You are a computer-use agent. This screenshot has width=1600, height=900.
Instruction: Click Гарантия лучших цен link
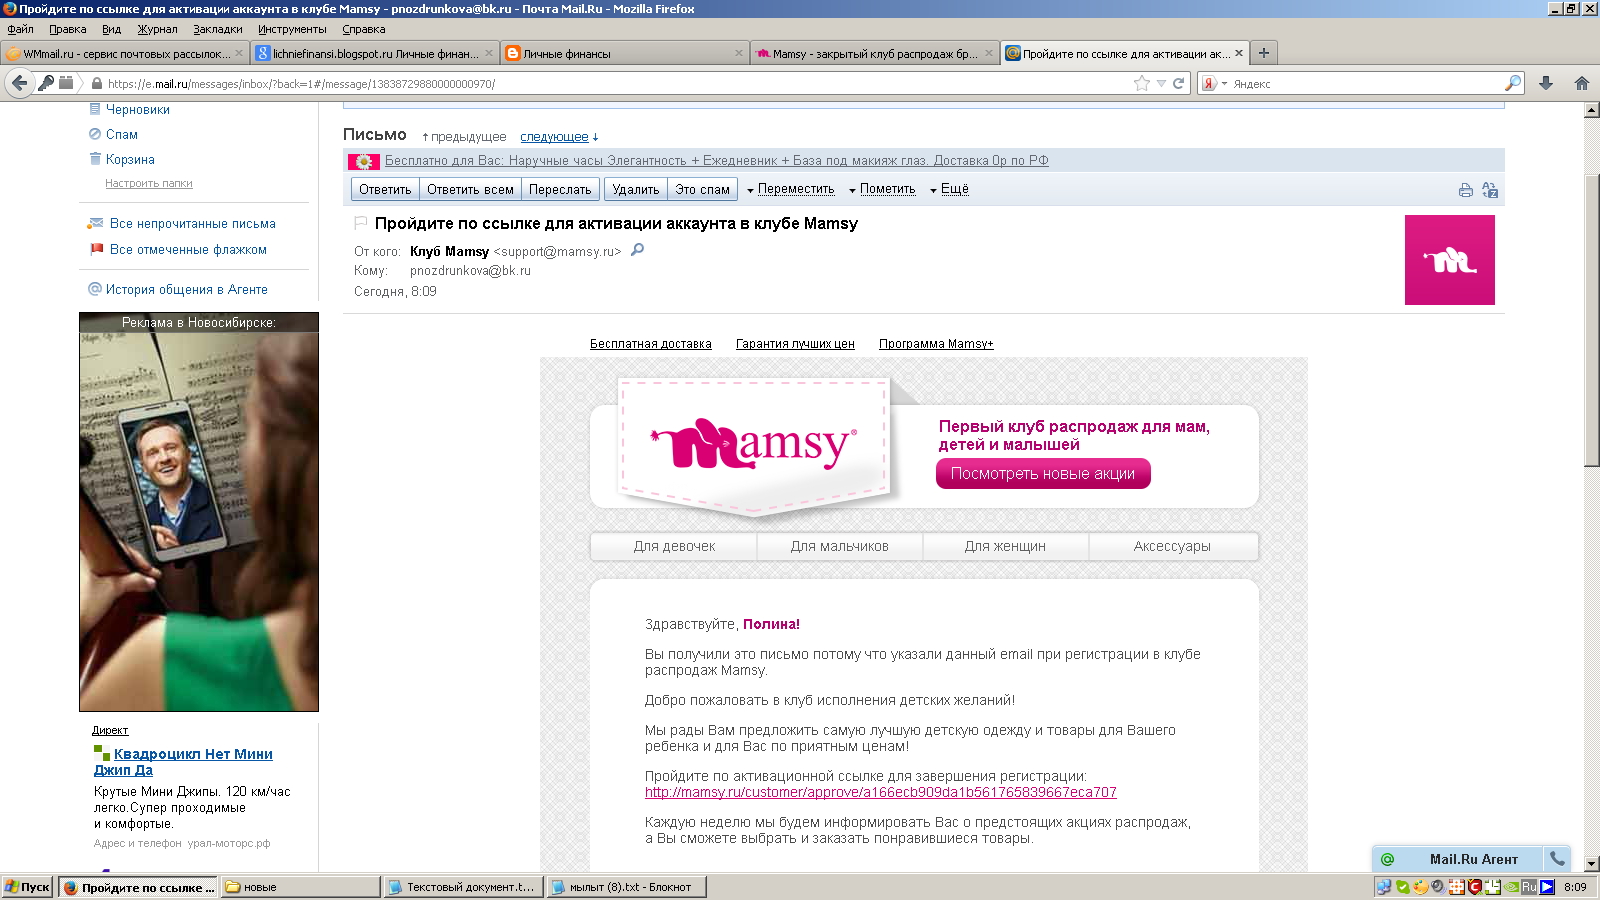(795, 344)
